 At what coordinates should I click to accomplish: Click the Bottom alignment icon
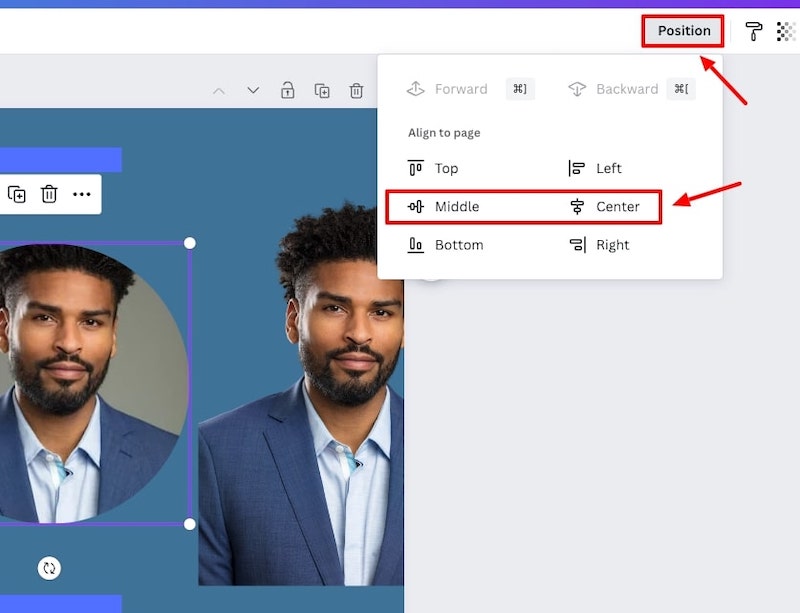416,245
